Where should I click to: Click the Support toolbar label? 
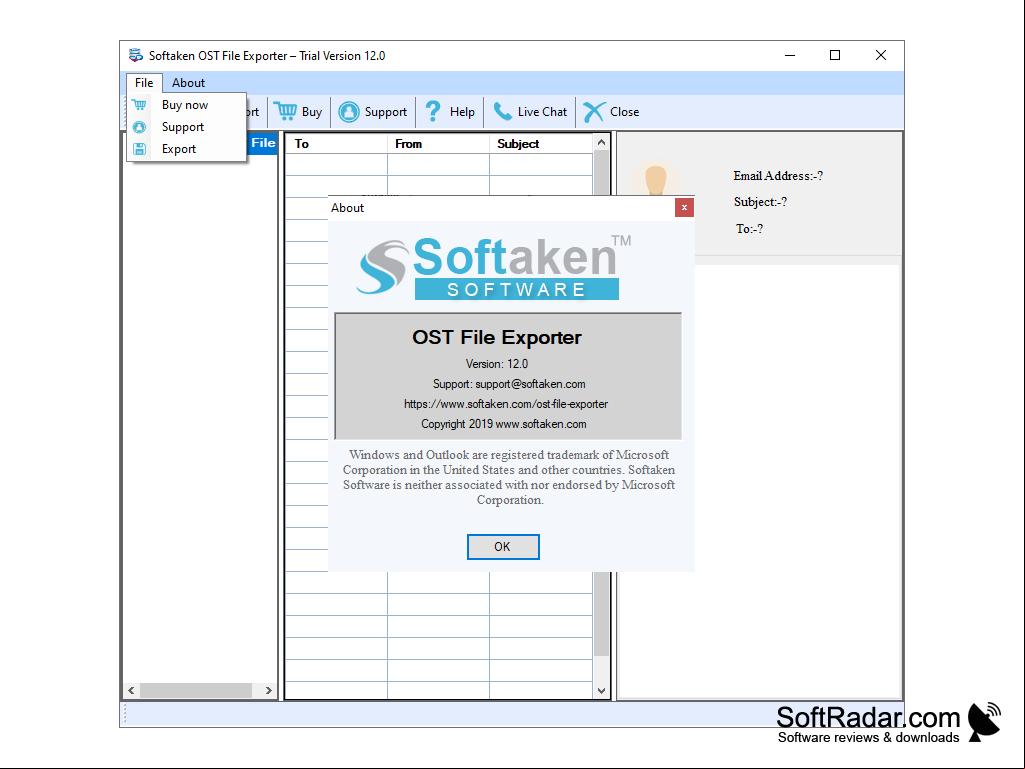(386, 112)
